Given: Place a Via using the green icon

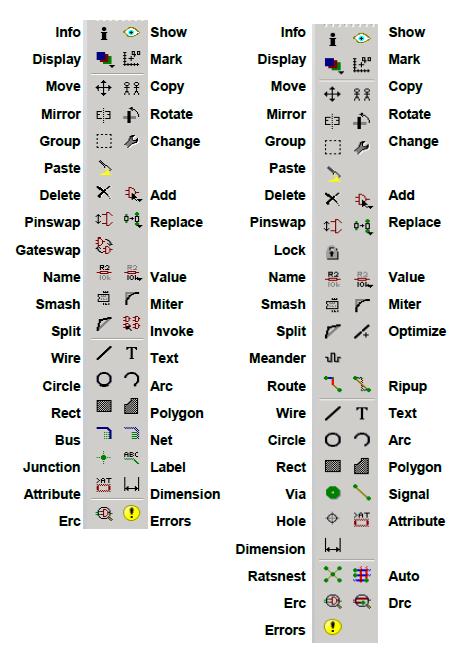Looking at the screenshot, I should (x=333, y=492).
